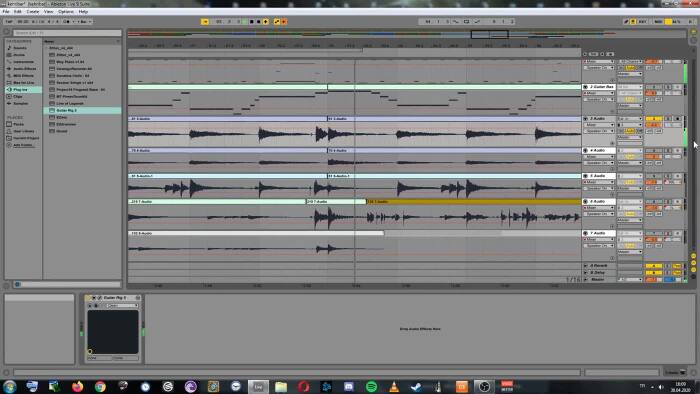This screenshot has height=394, width=700.
Task: Select Guitar Rig 5 in plug-in list
Action: (83, 110)
